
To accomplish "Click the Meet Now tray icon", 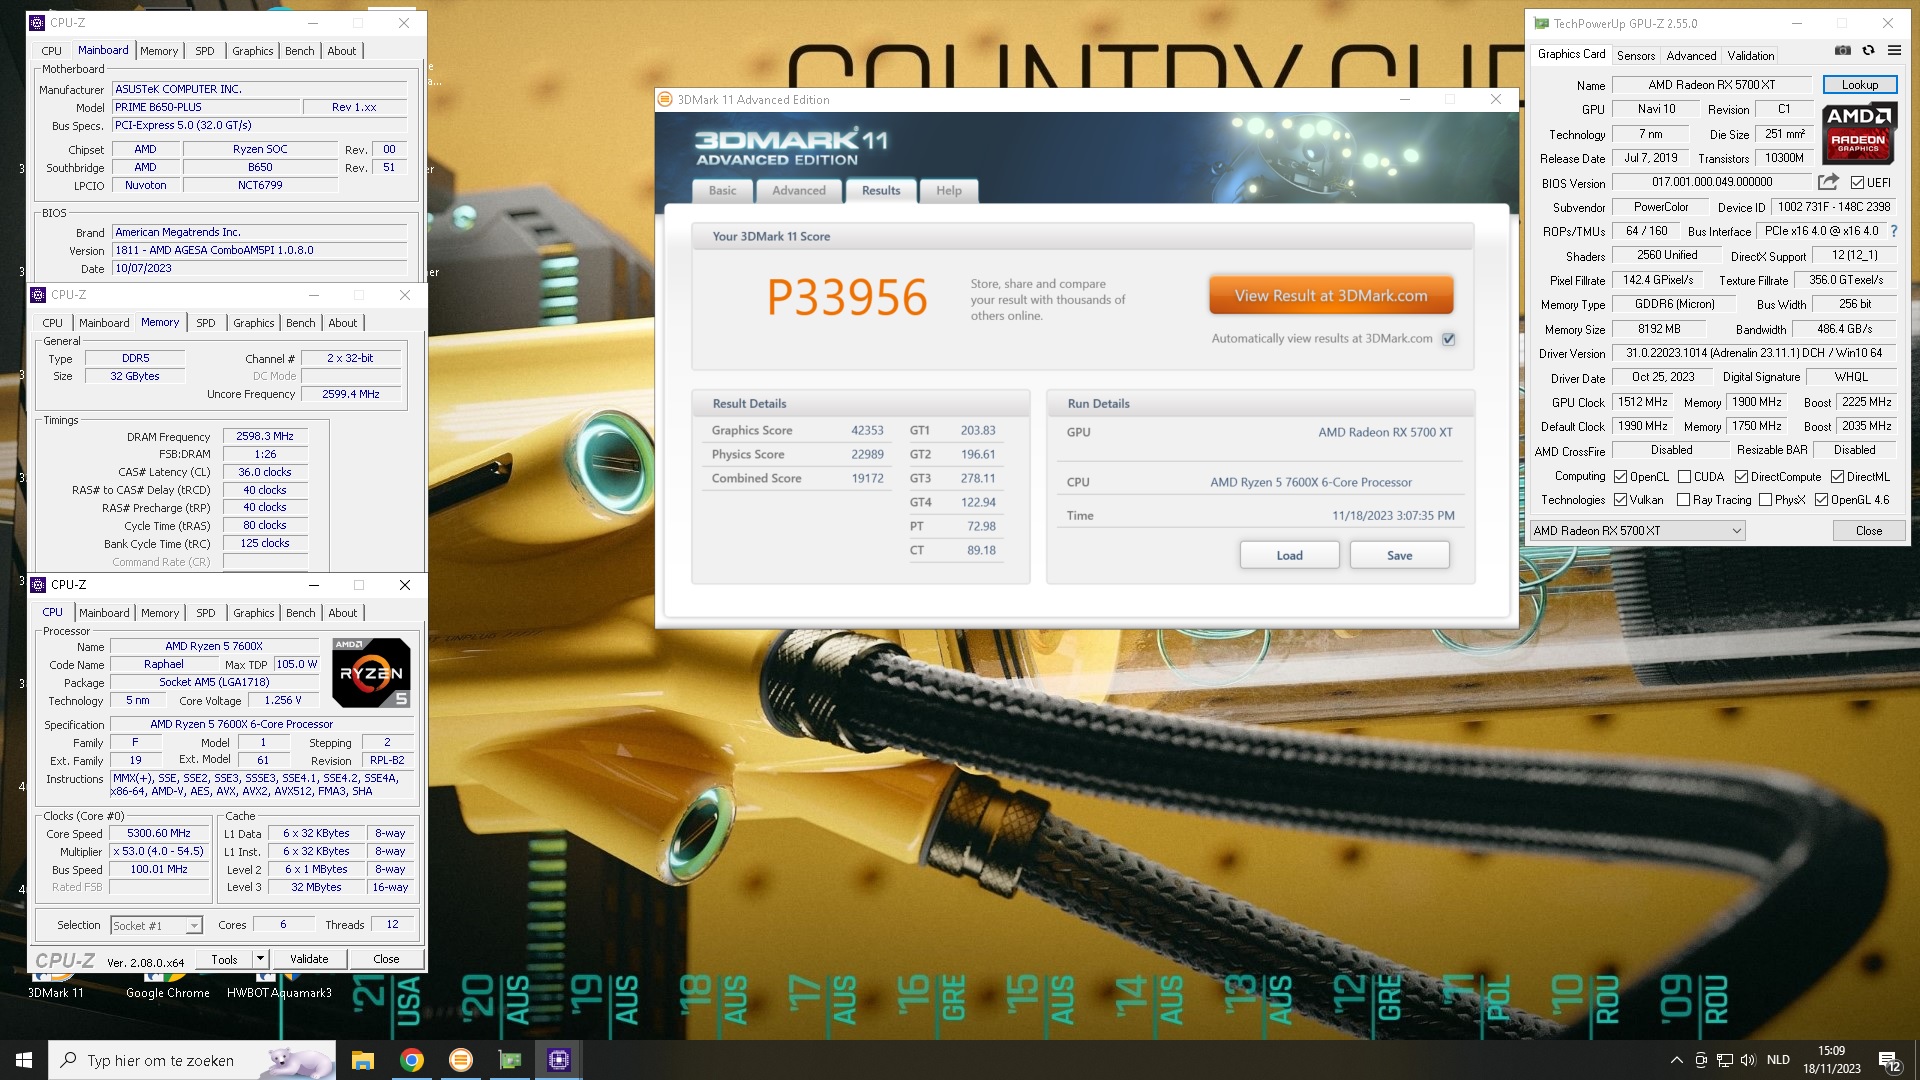I will 1701,1060.
